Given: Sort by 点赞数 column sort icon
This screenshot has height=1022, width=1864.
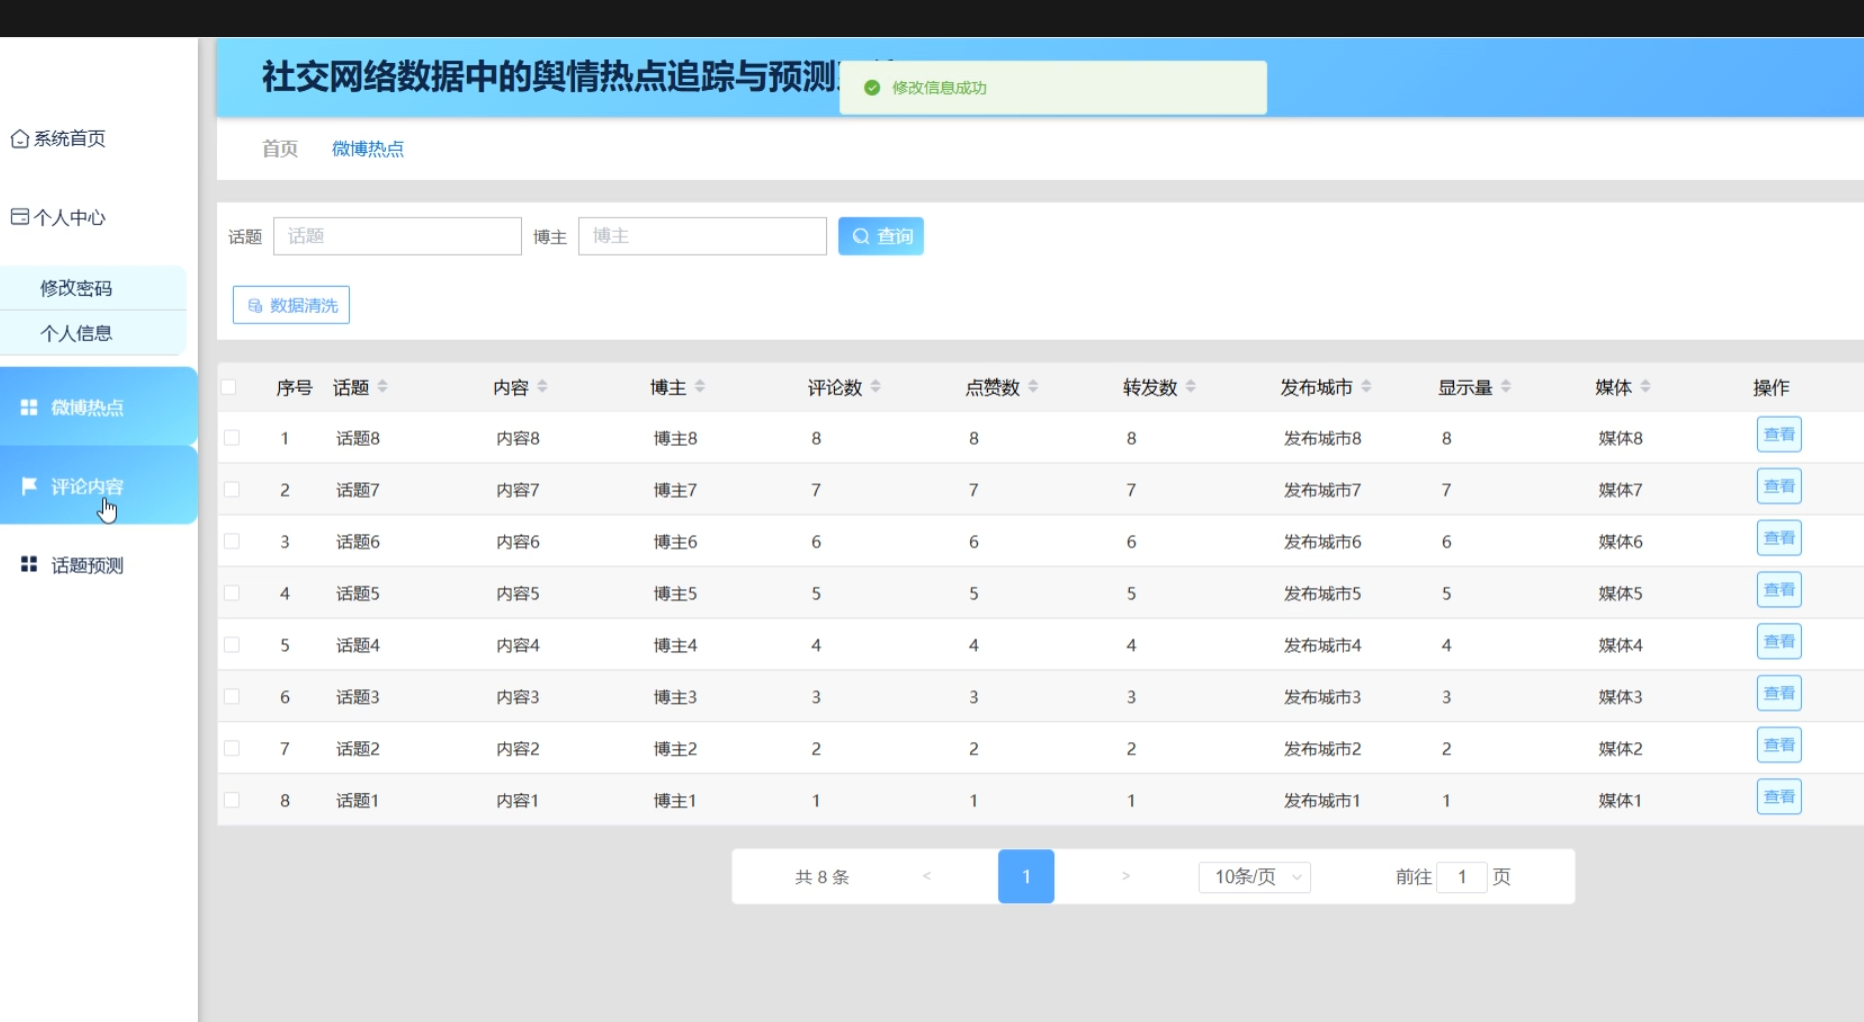Looking at the screenshot, I should coord(1033,387).
